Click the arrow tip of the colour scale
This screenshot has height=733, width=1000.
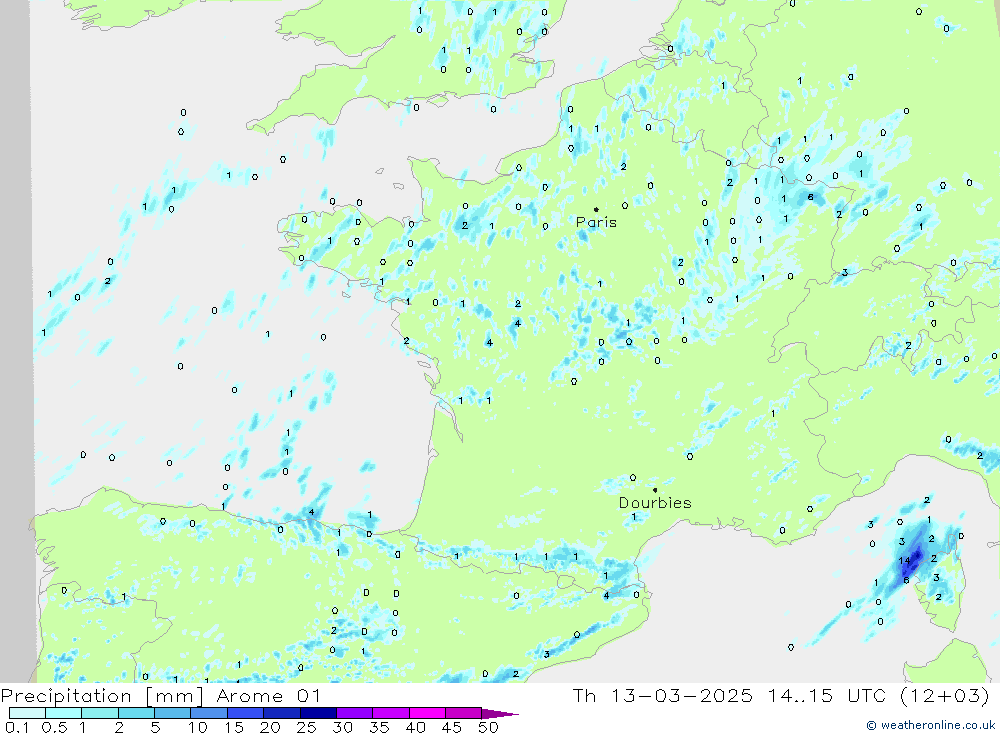pyautogui.click(x=501, y=714)
